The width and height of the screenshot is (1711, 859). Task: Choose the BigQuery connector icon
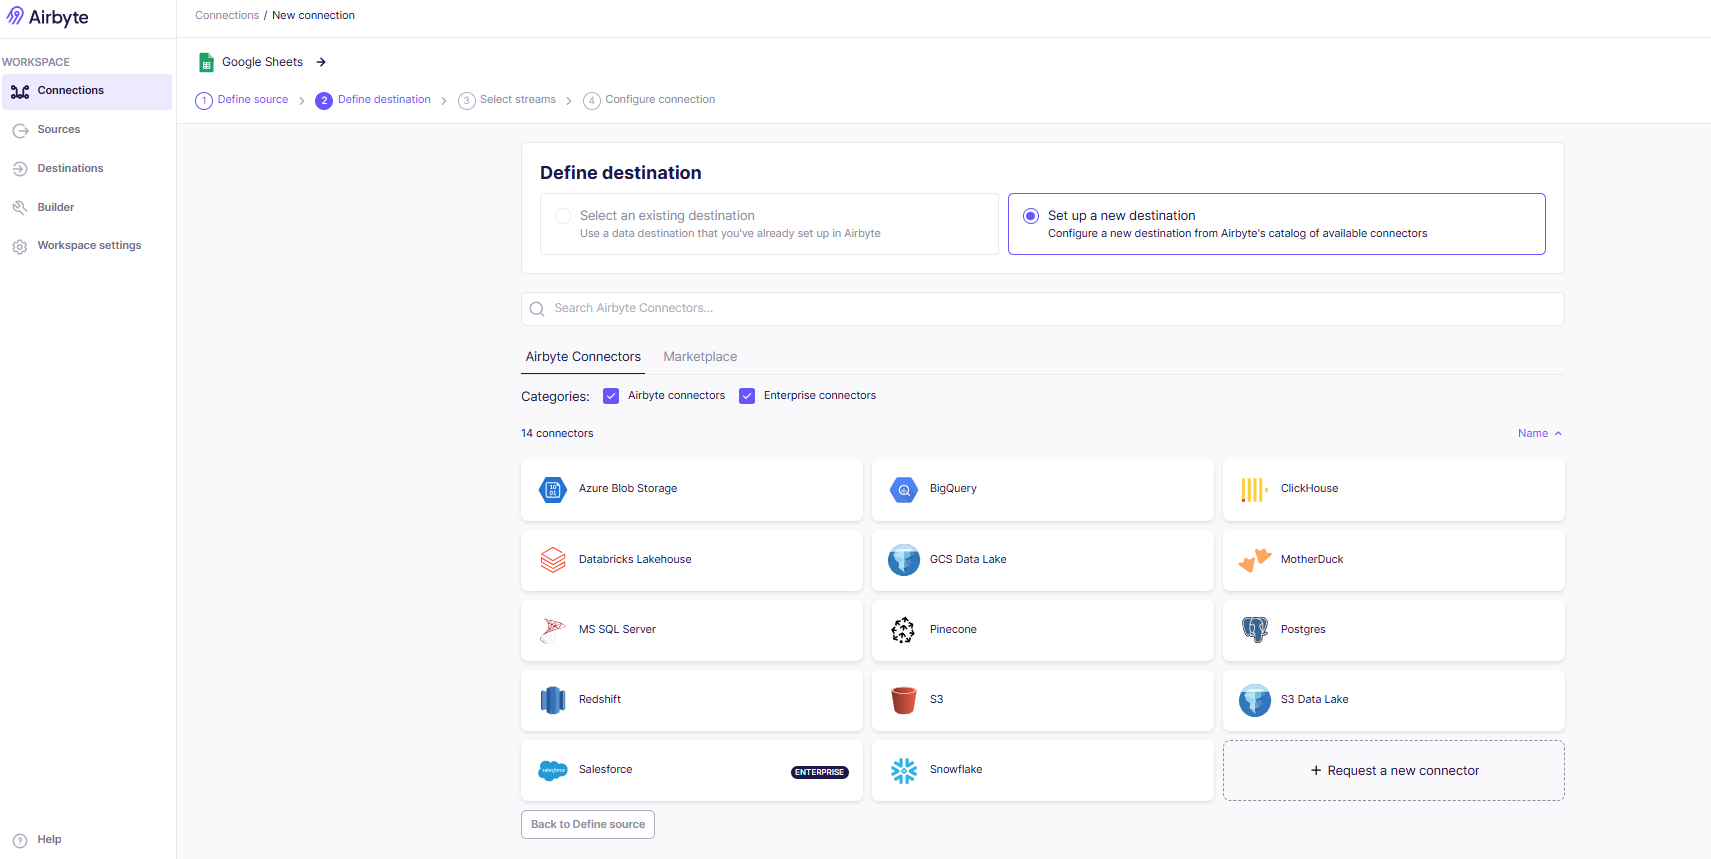(904, 490)
